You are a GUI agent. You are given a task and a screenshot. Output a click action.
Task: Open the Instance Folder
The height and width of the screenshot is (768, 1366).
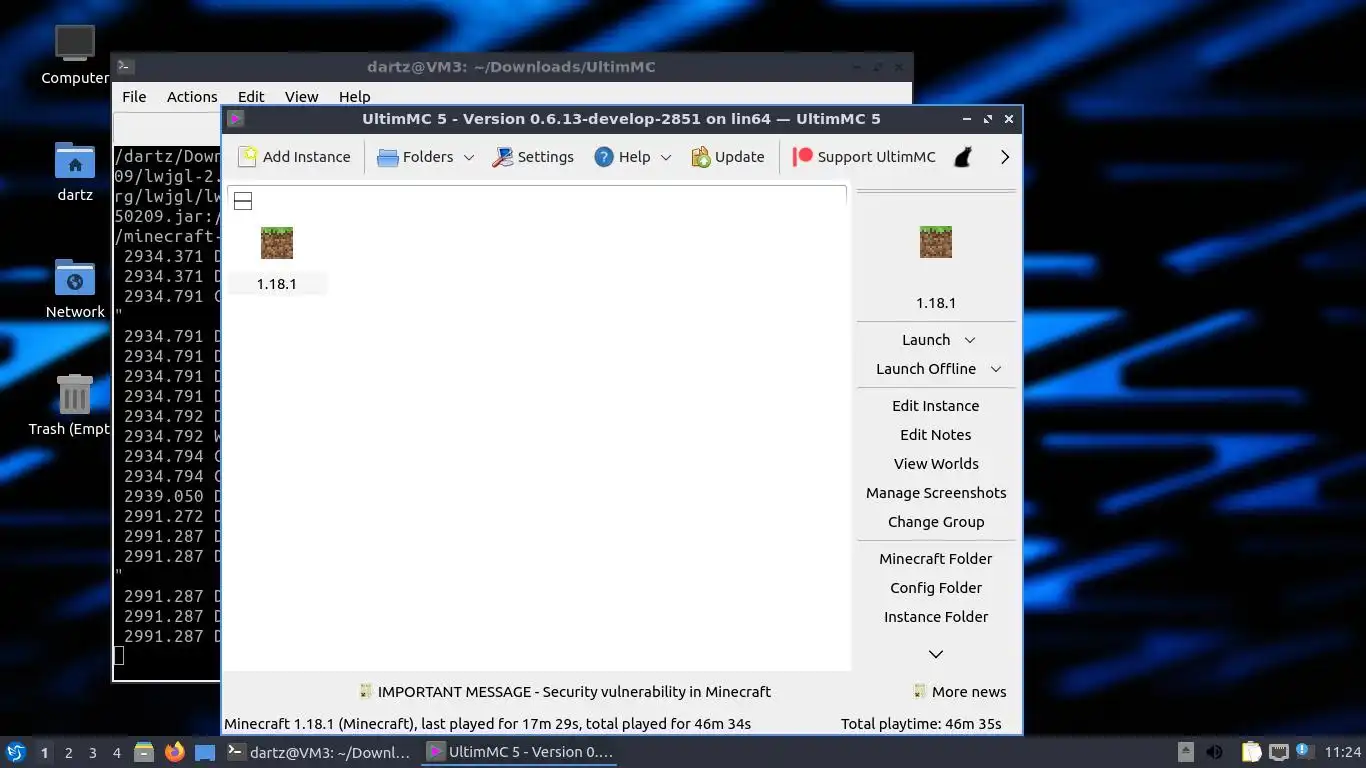[936, 617]
